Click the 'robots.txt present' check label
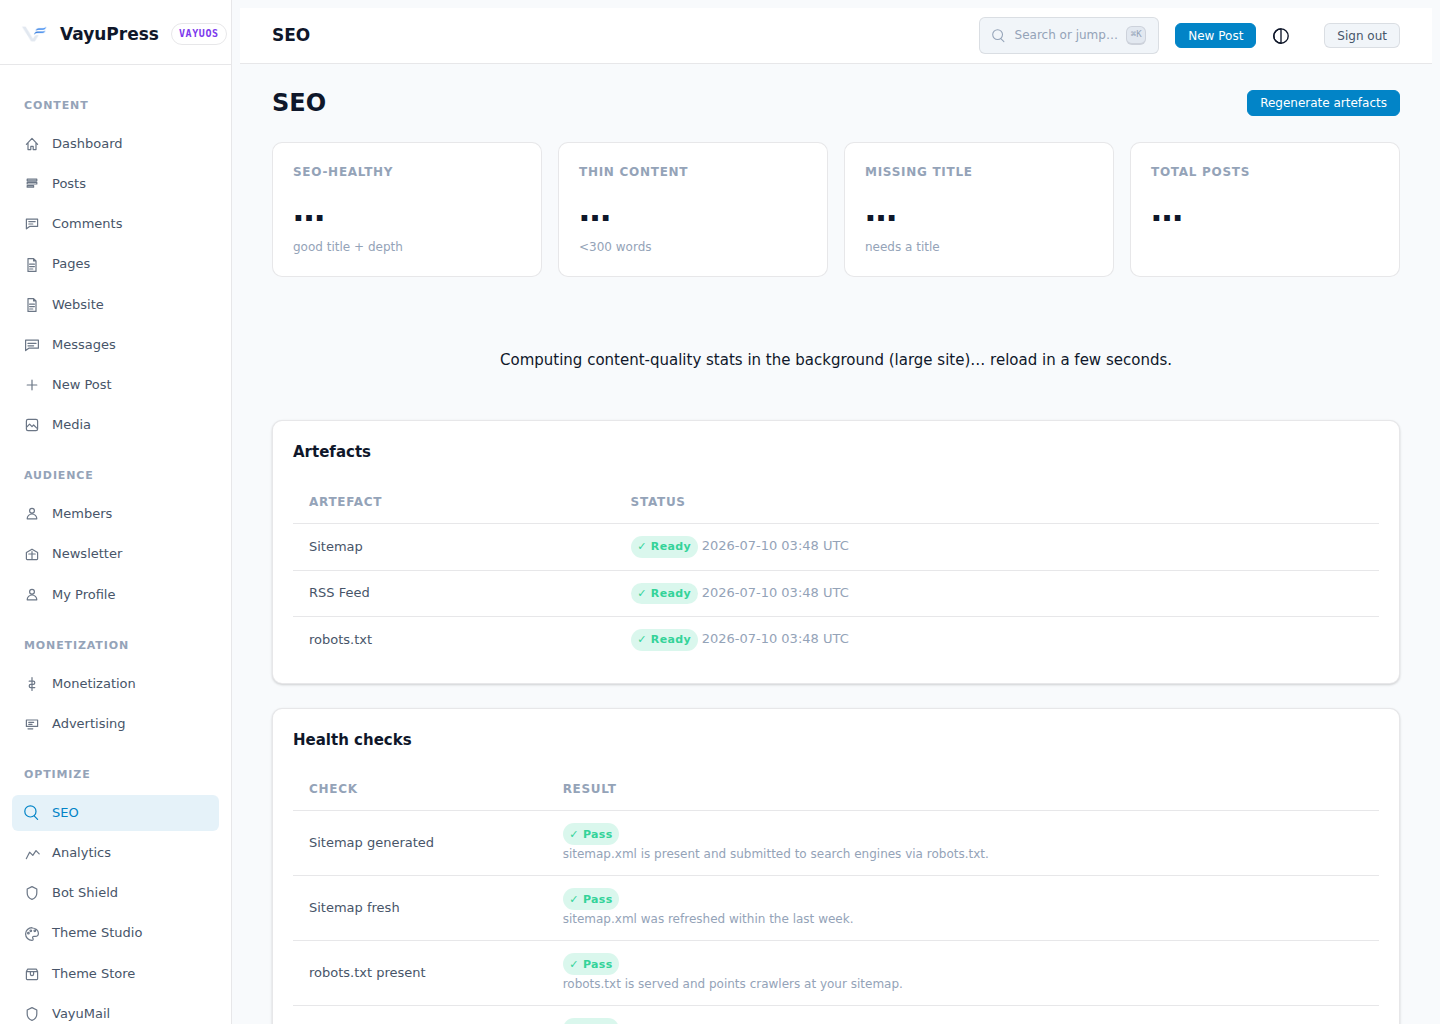The image size is (1440, 1024). [x=367, y=973]
